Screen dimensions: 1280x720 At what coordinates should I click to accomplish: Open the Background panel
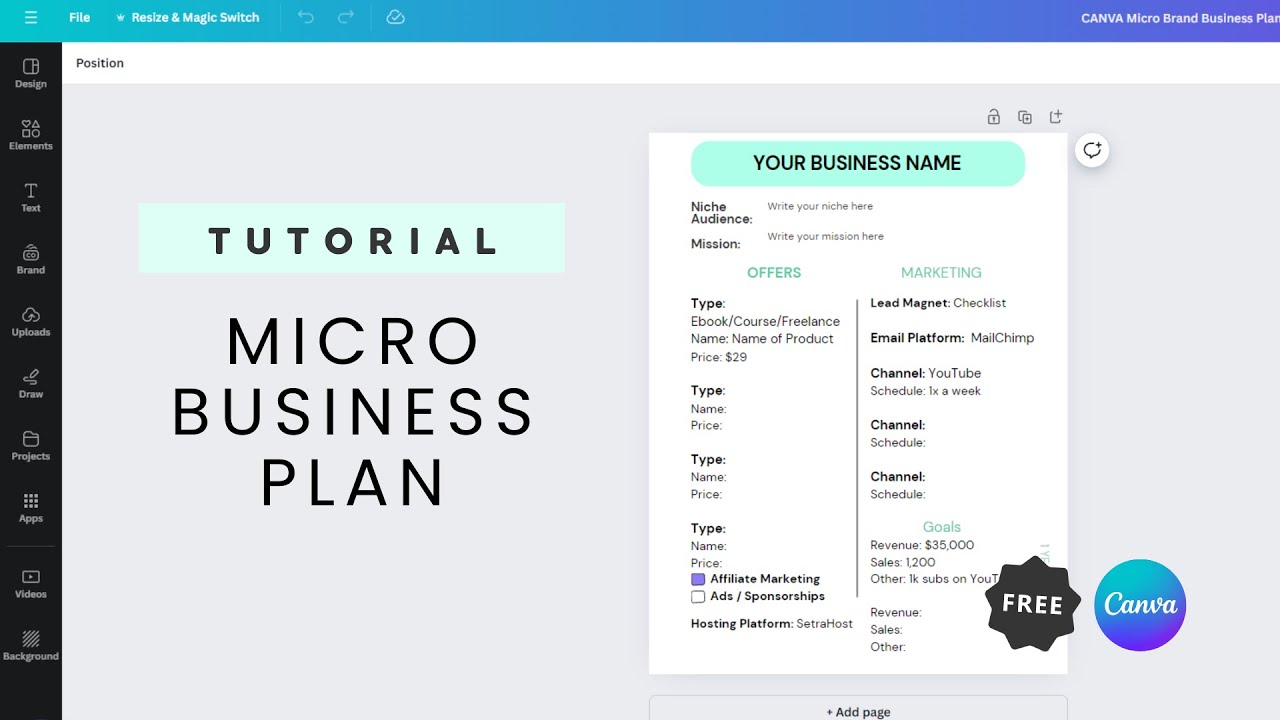click(x=31, y=646)
